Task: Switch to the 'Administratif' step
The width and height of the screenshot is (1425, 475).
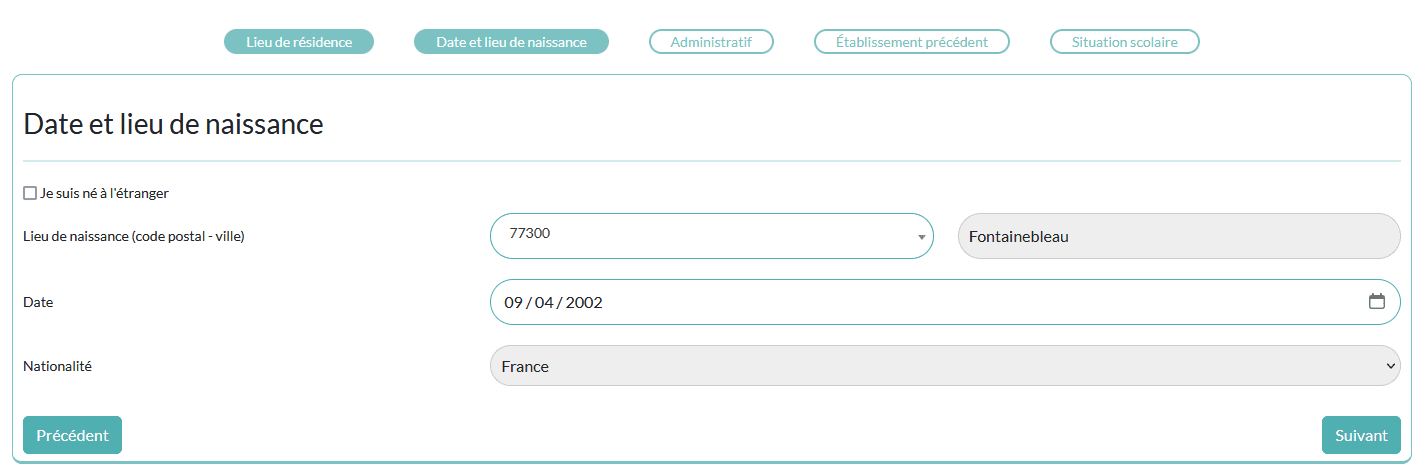Action: pos(711,42)
